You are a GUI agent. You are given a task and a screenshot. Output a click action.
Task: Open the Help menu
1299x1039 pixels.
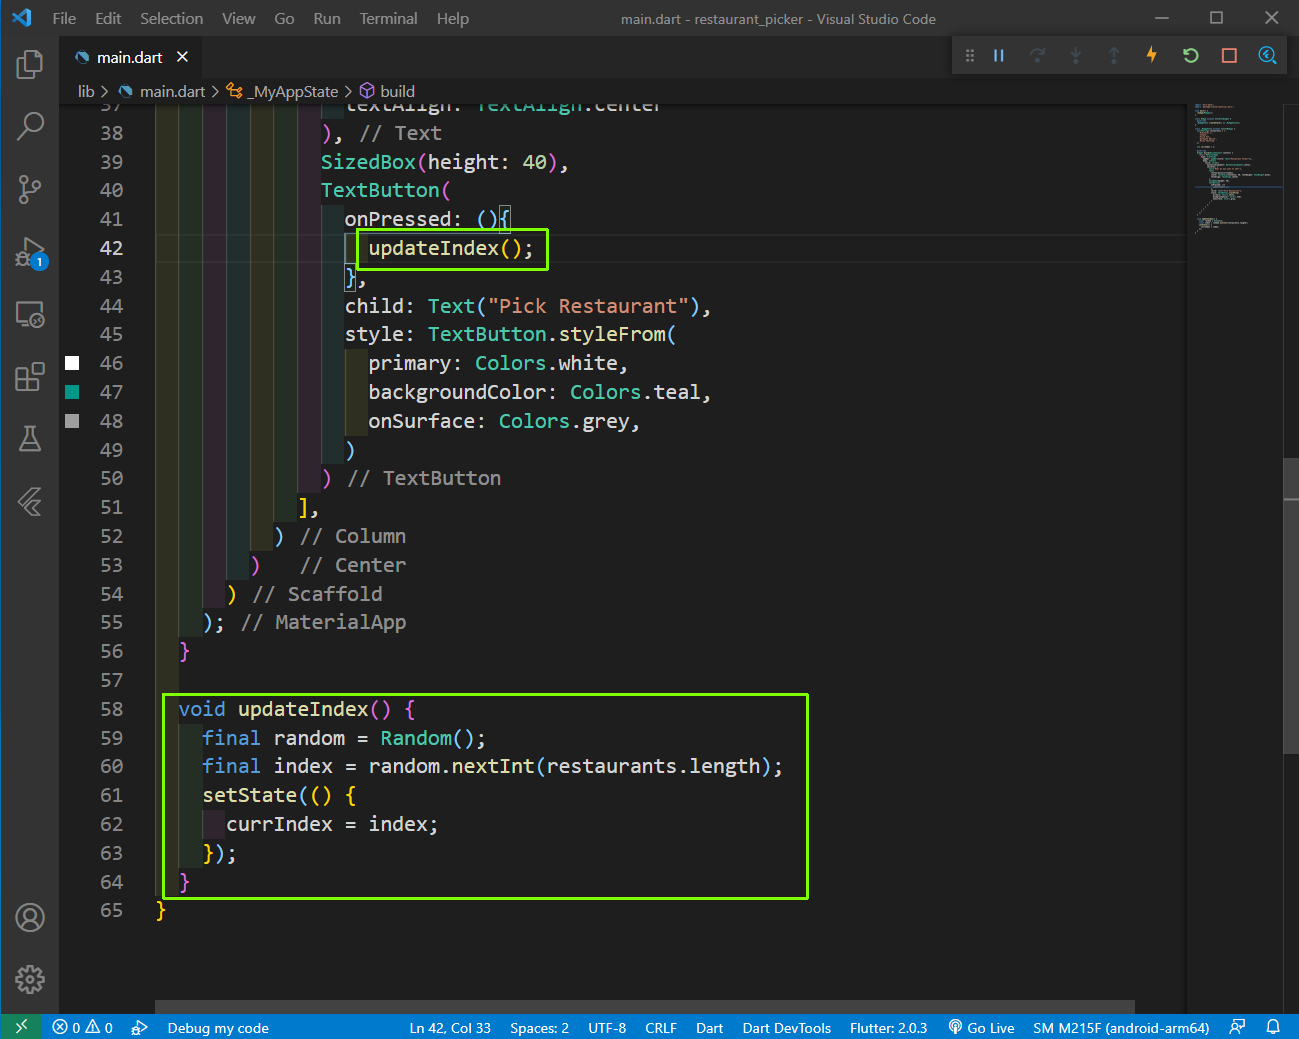point(453,18)
